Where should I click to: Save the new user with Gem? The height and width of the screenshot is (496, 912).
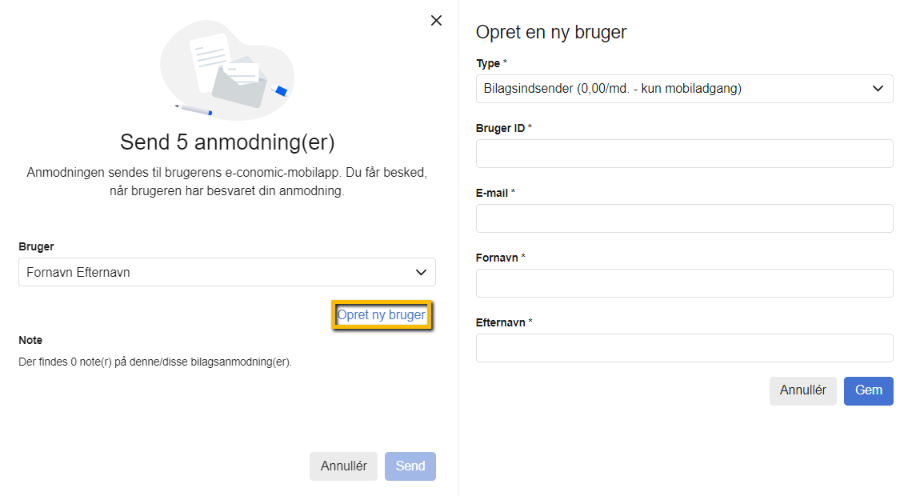pyautogui.click(x=868, y=391)
